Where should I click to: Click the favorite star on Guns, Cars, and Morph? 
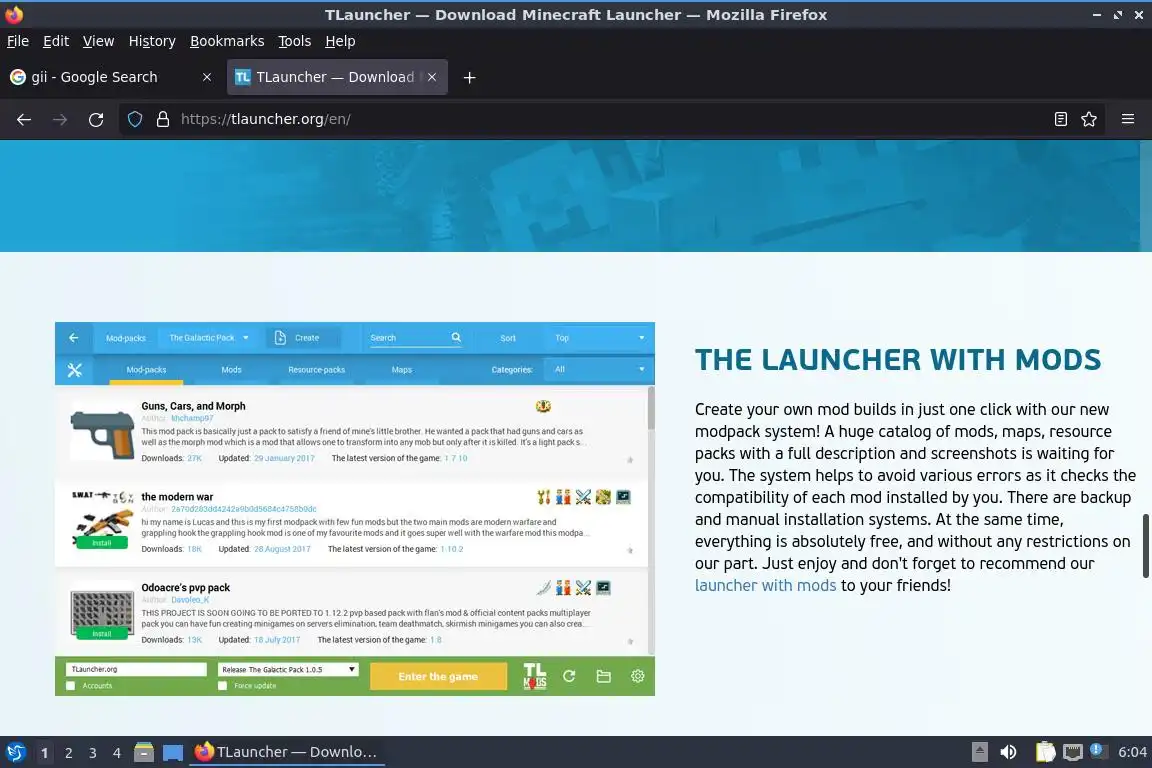click(x=630, y=460)
